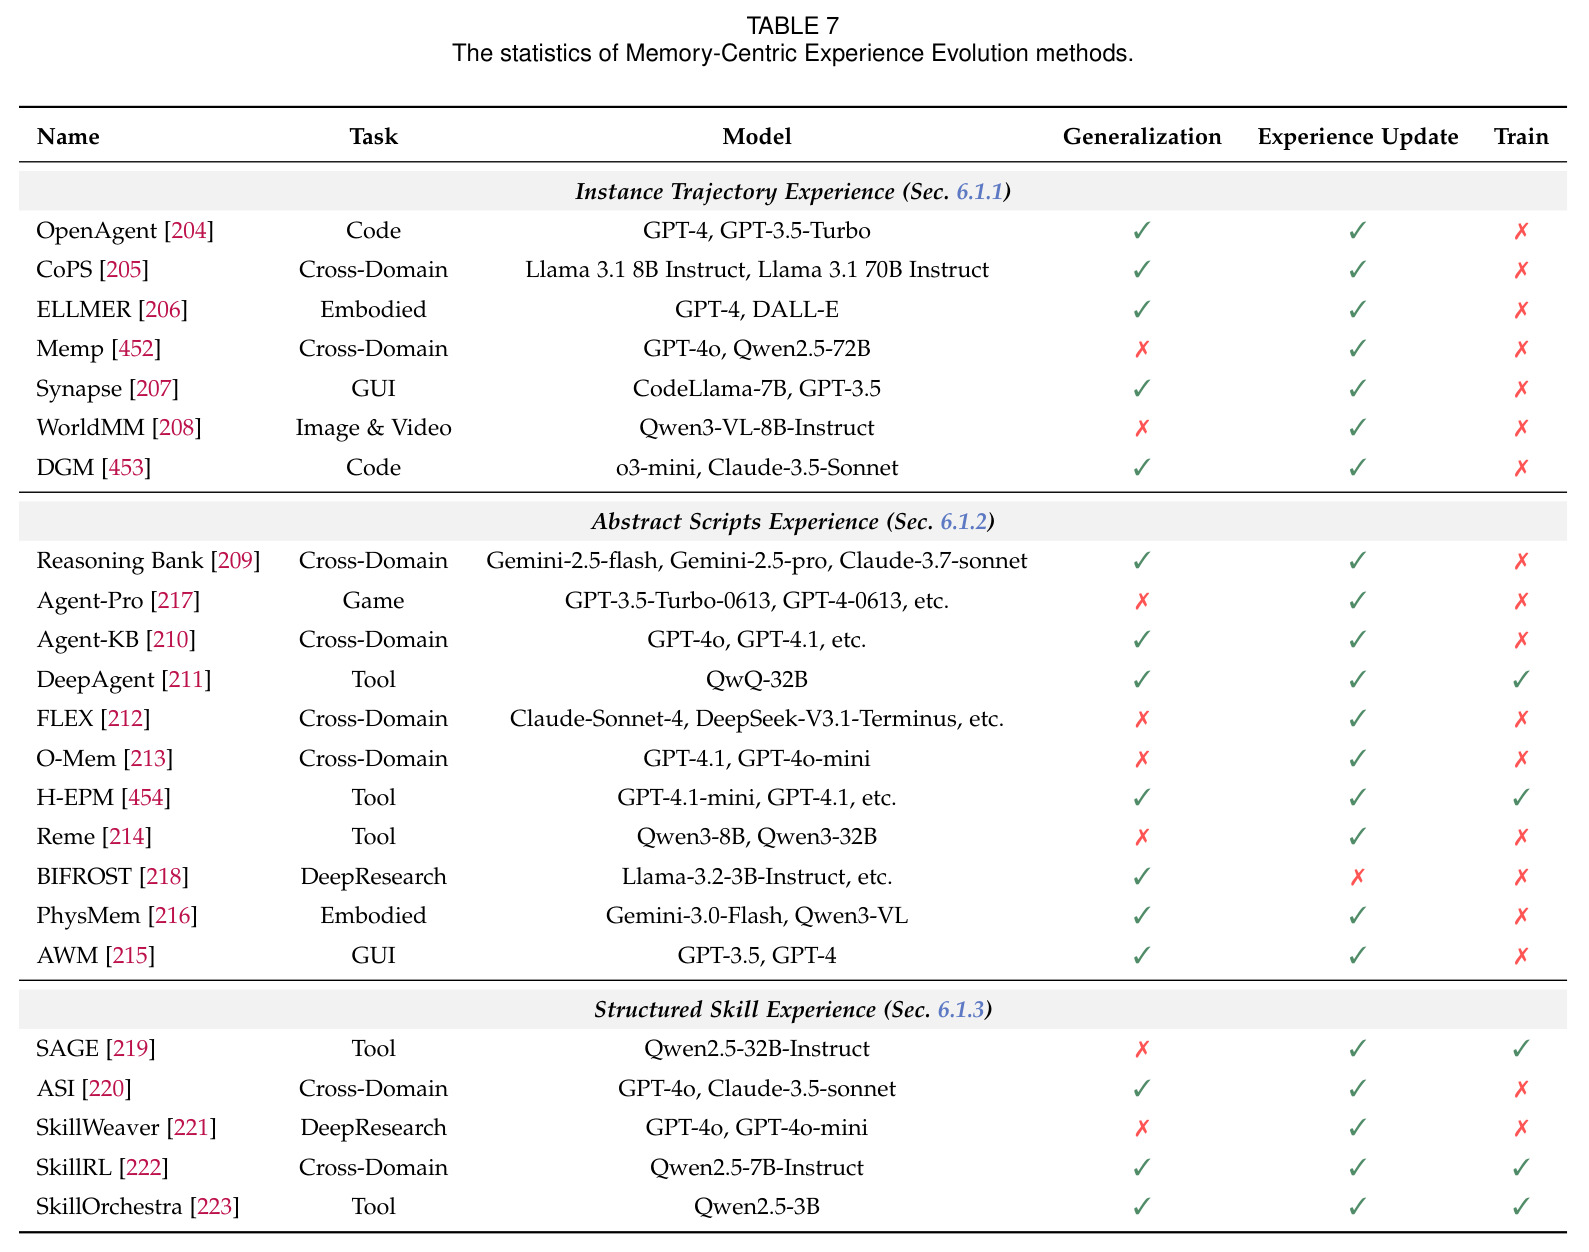Click the Experience Update column header

(x=1358, y=137)
